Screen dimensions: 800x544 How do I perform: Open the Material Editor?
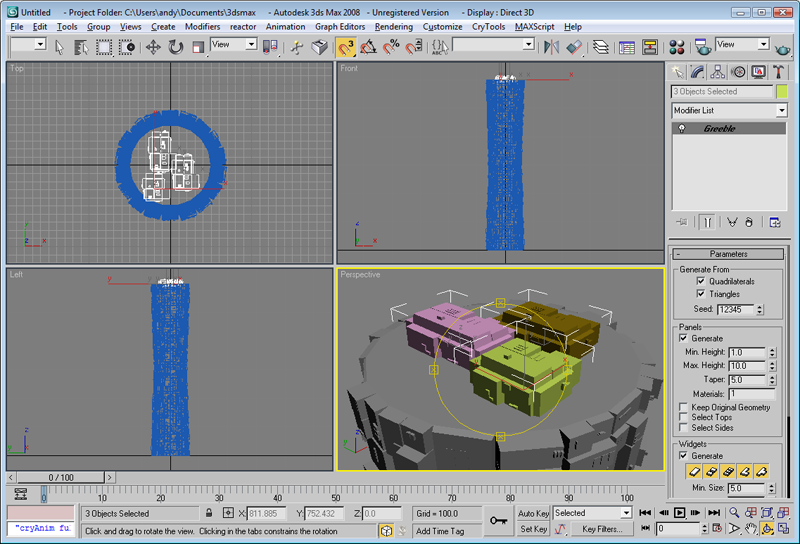[x=677, y=47]
